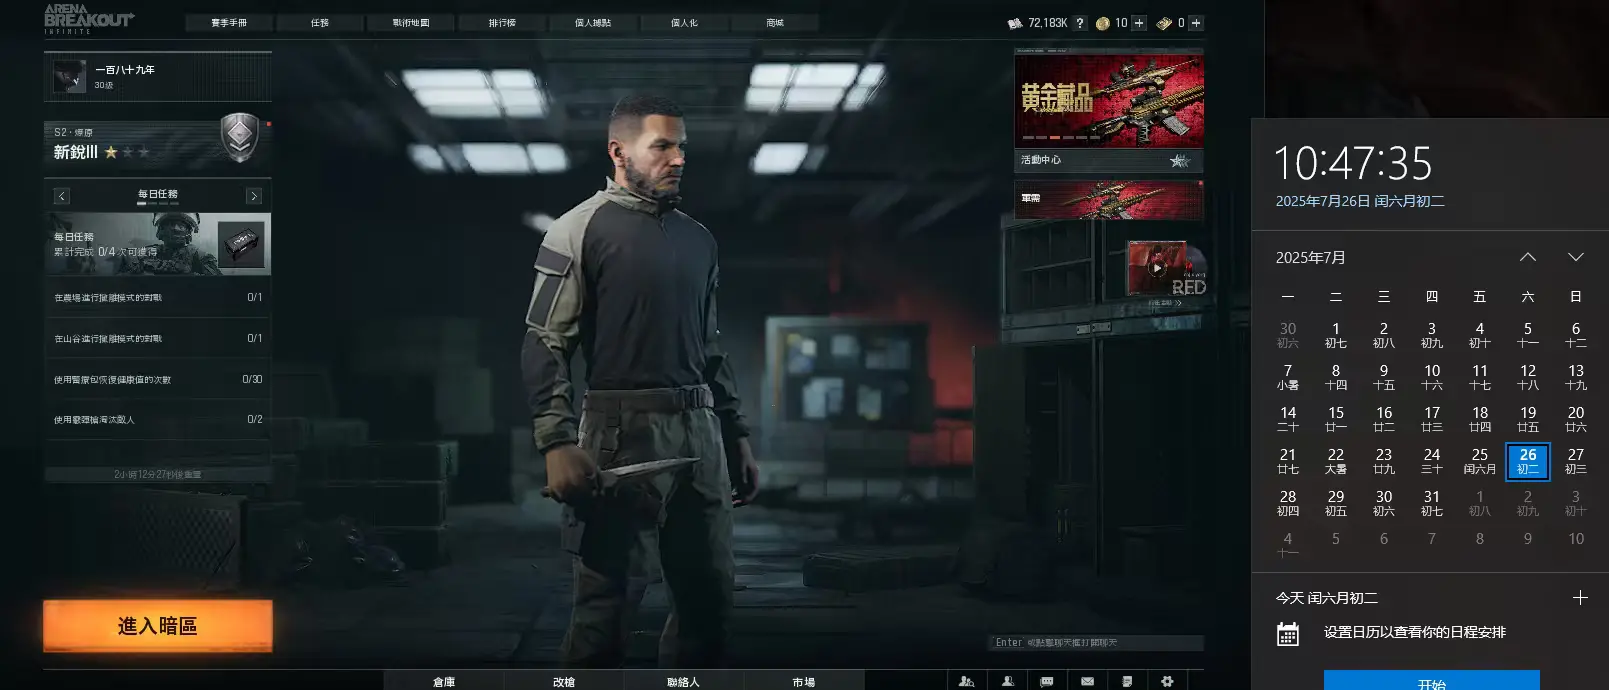Screen dimensions: 1609x690
Task: Click the 2025年7月 month header
Action: point(1311,258)
